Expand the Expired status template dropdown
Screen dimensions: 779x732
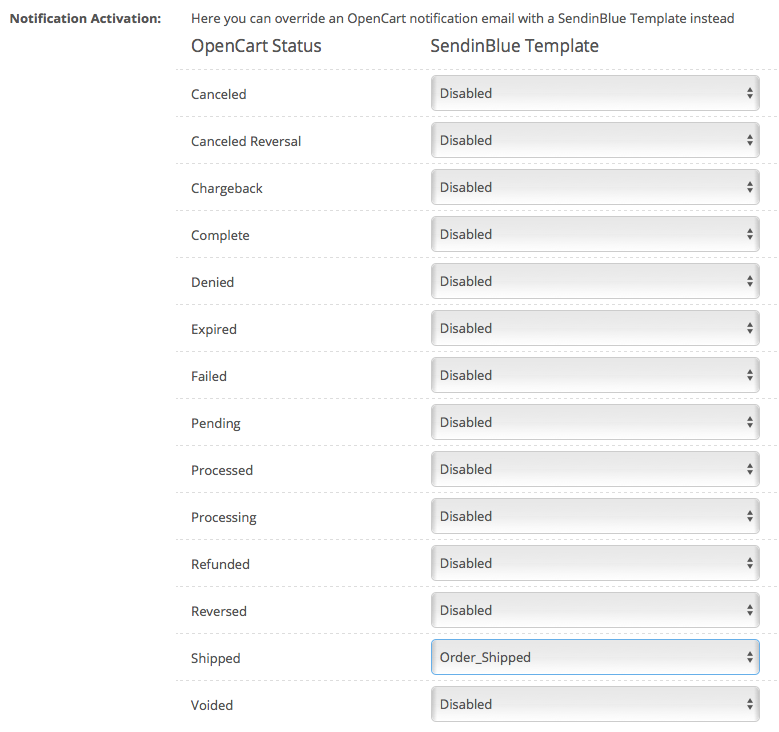(x=595, y=329)
